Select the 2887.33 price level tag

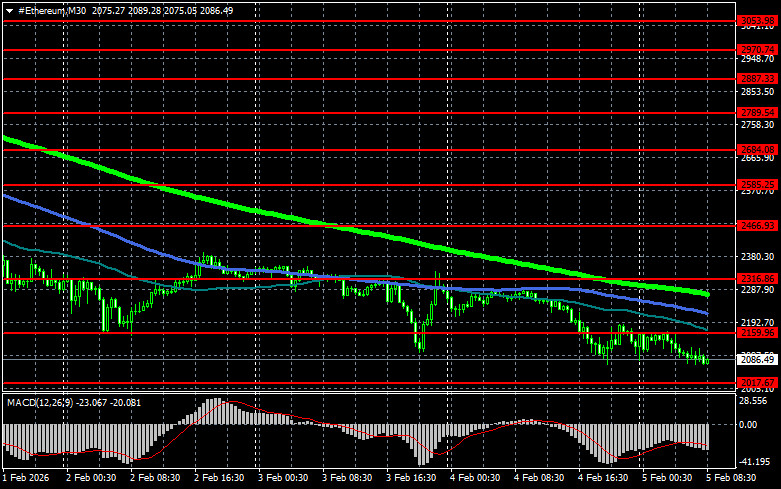pos(757,78)
